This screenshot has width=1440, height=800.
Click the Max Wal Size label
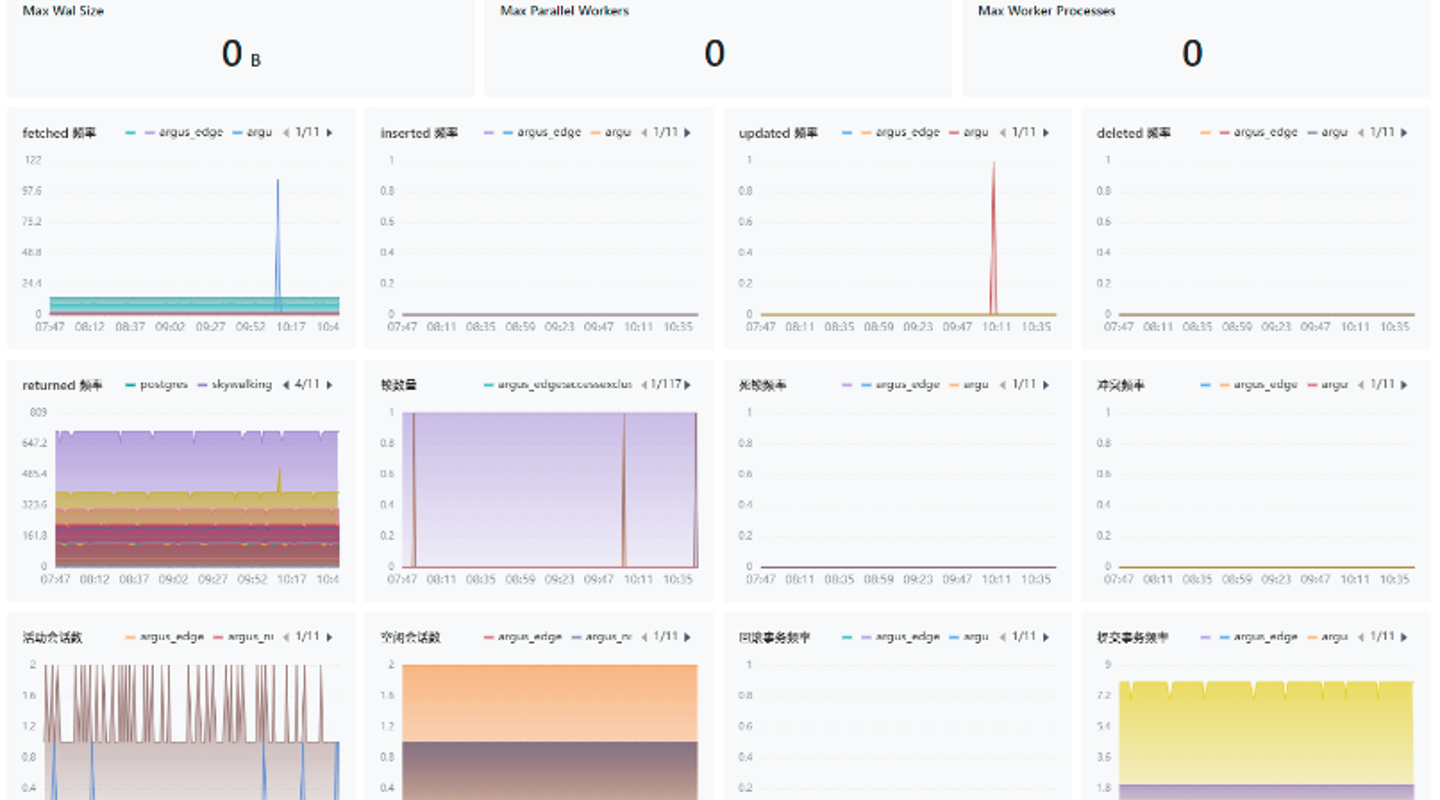tap(63, 11)
